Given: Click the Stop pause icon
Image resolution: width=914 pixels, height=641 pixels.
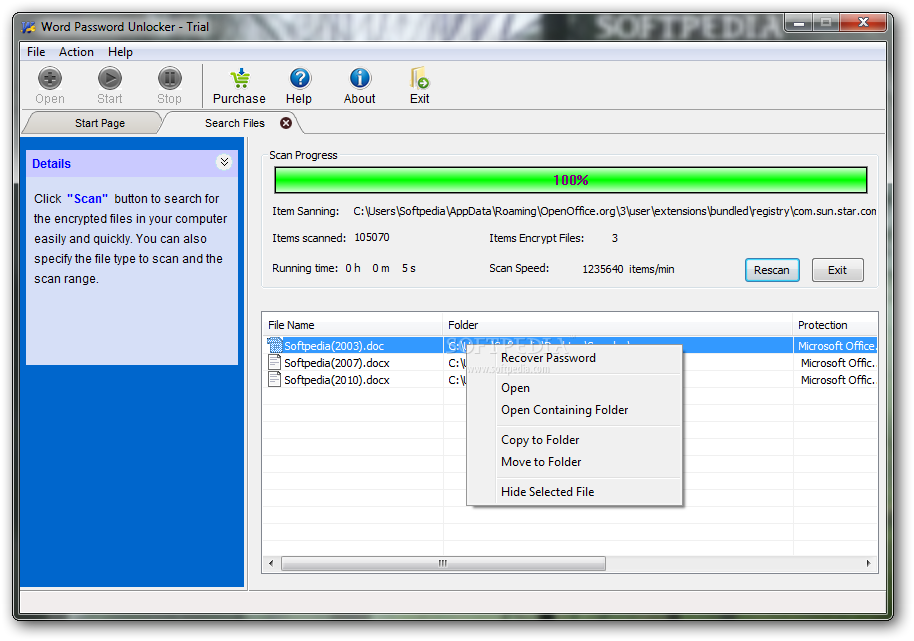Looking at the screenshot, I should coord(170,79).
